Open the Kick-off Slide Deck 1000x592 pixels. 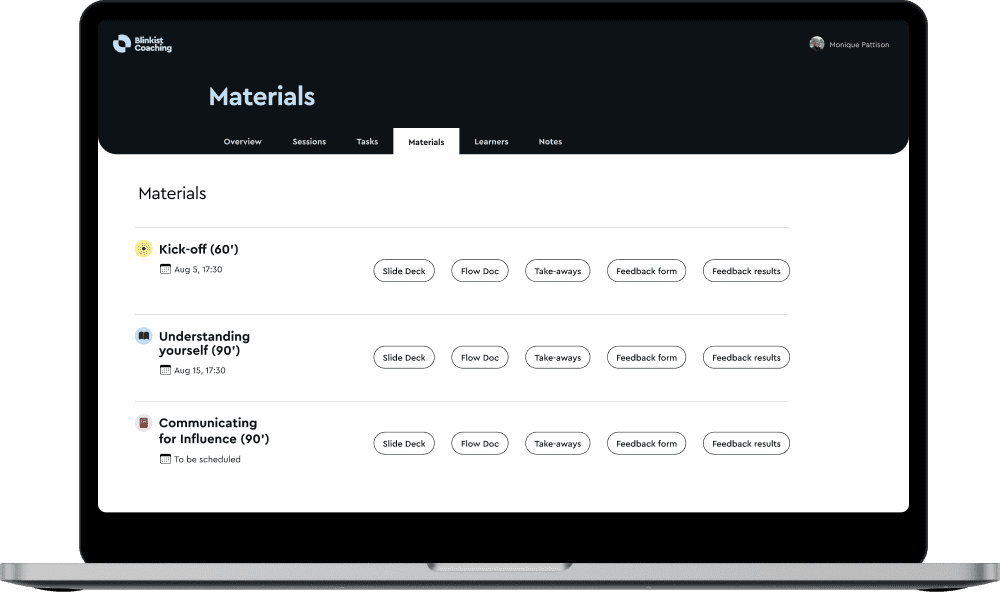(404, 271)
